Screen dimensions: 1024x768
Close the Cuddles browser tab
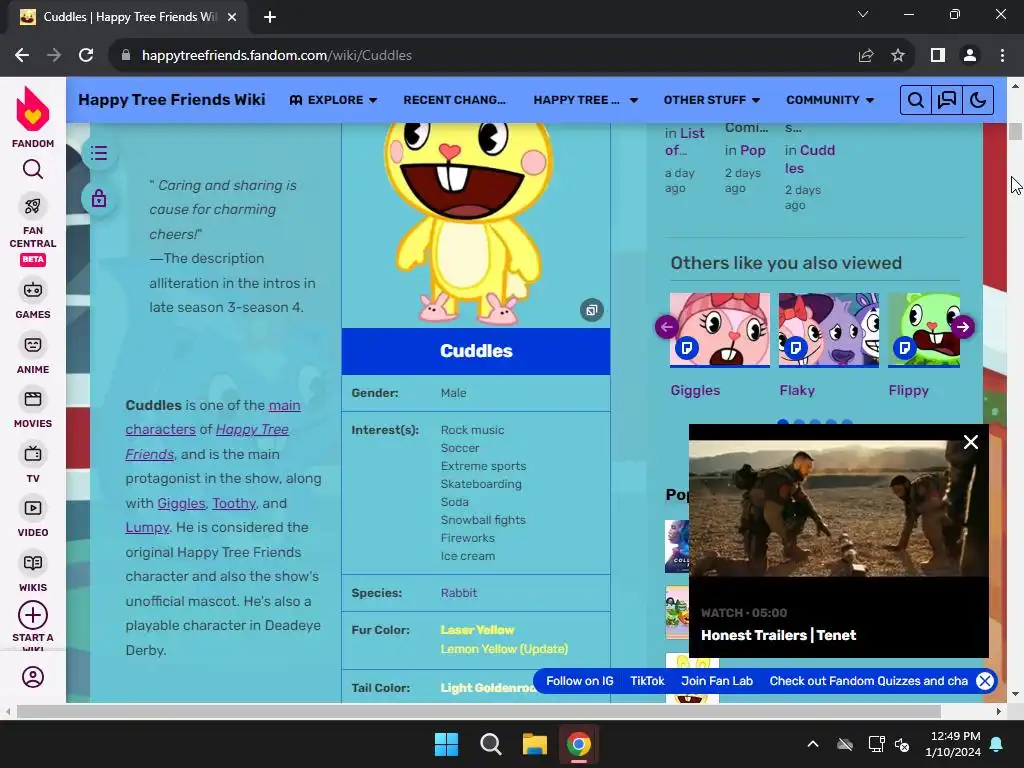coord(232,17)
